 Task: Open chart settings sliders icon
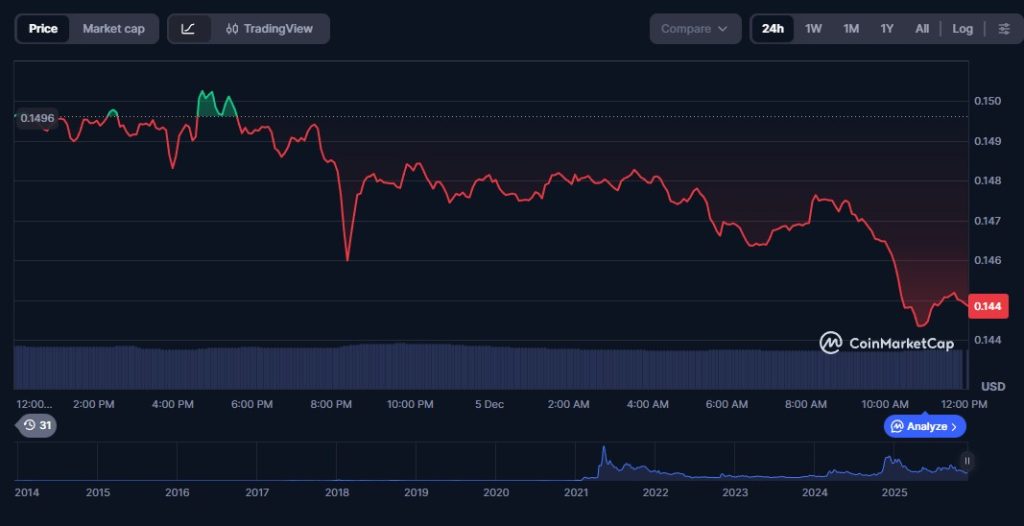pos(1004,29)
